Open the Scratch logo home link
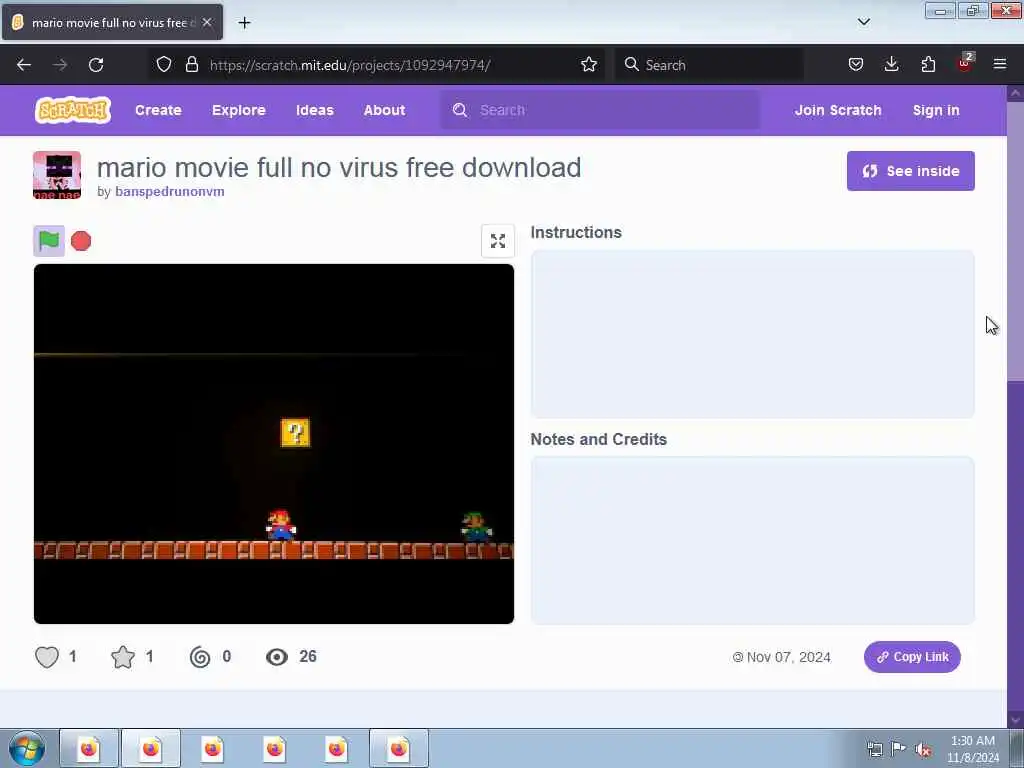The width and height of the screenshot is (1024, 768). [72, 110]
